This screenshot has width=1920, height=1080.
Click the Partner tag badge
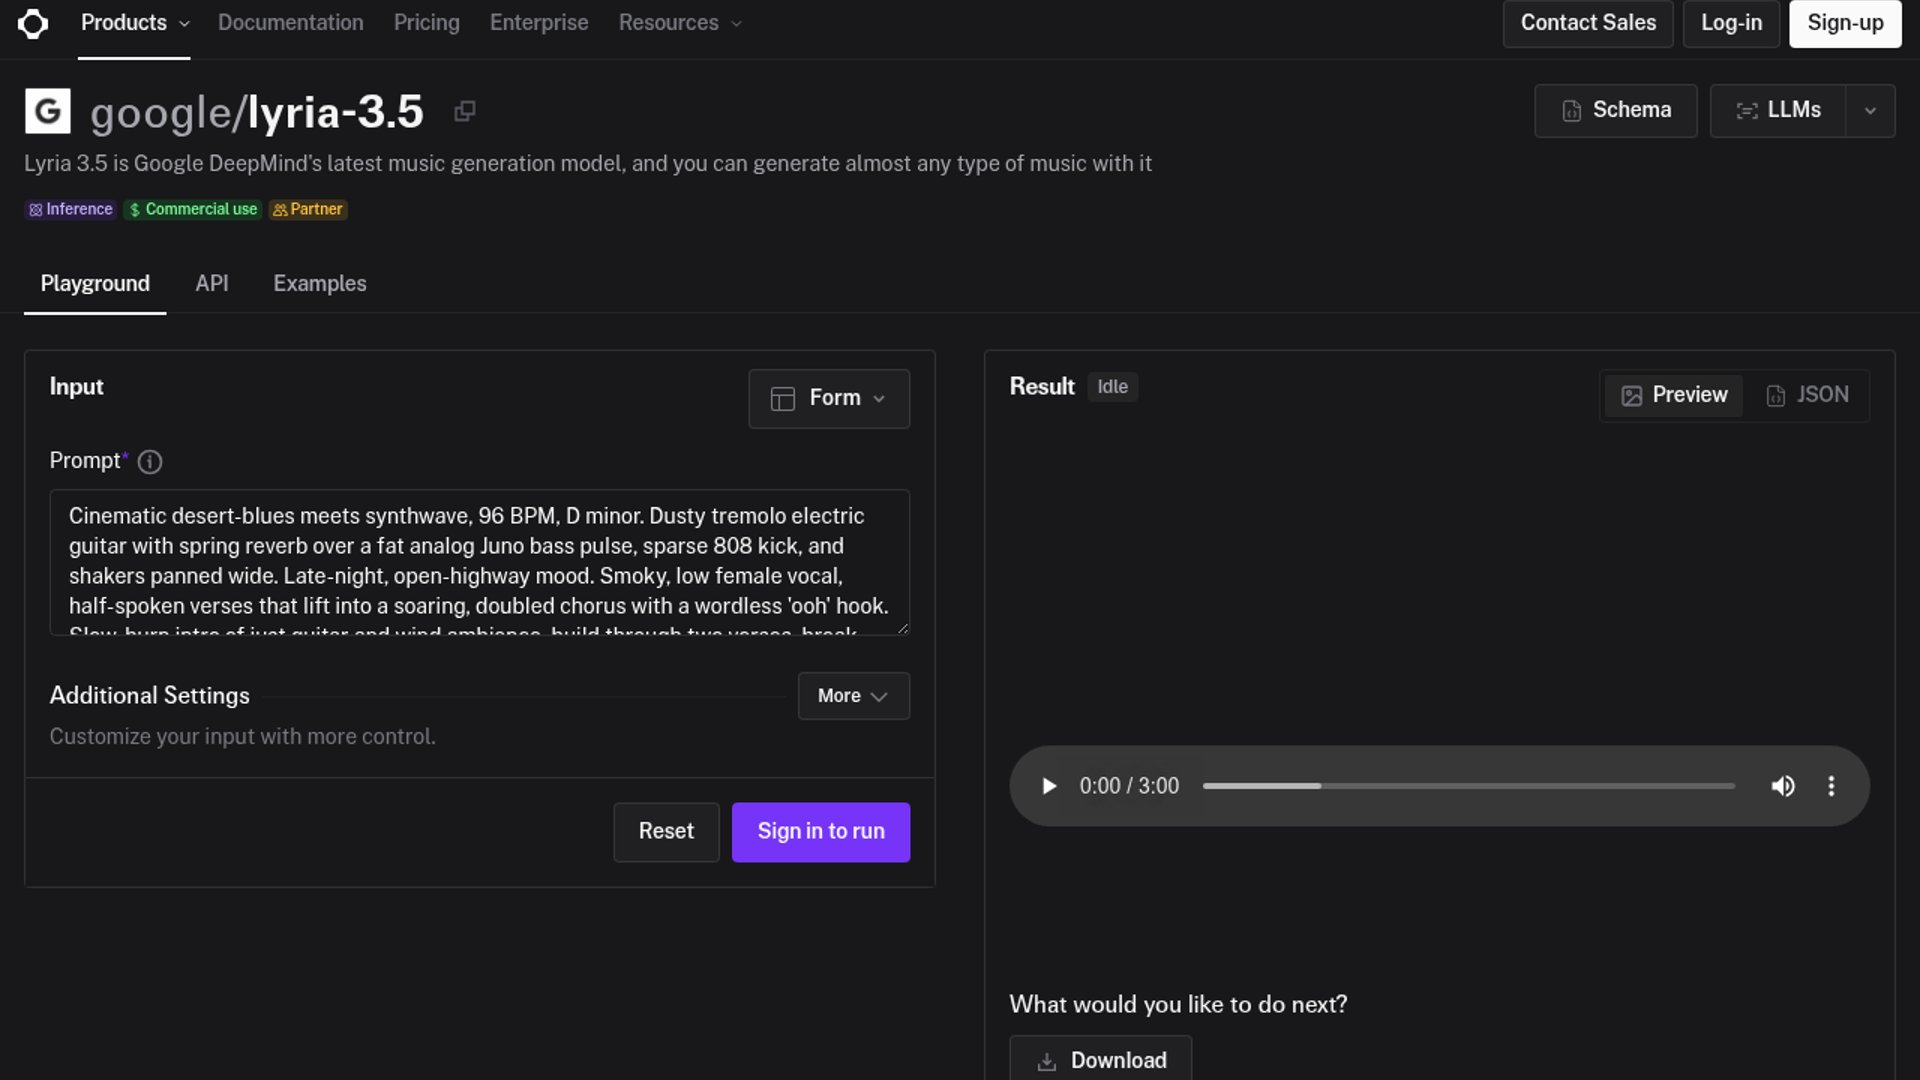[x=308, y=209]
